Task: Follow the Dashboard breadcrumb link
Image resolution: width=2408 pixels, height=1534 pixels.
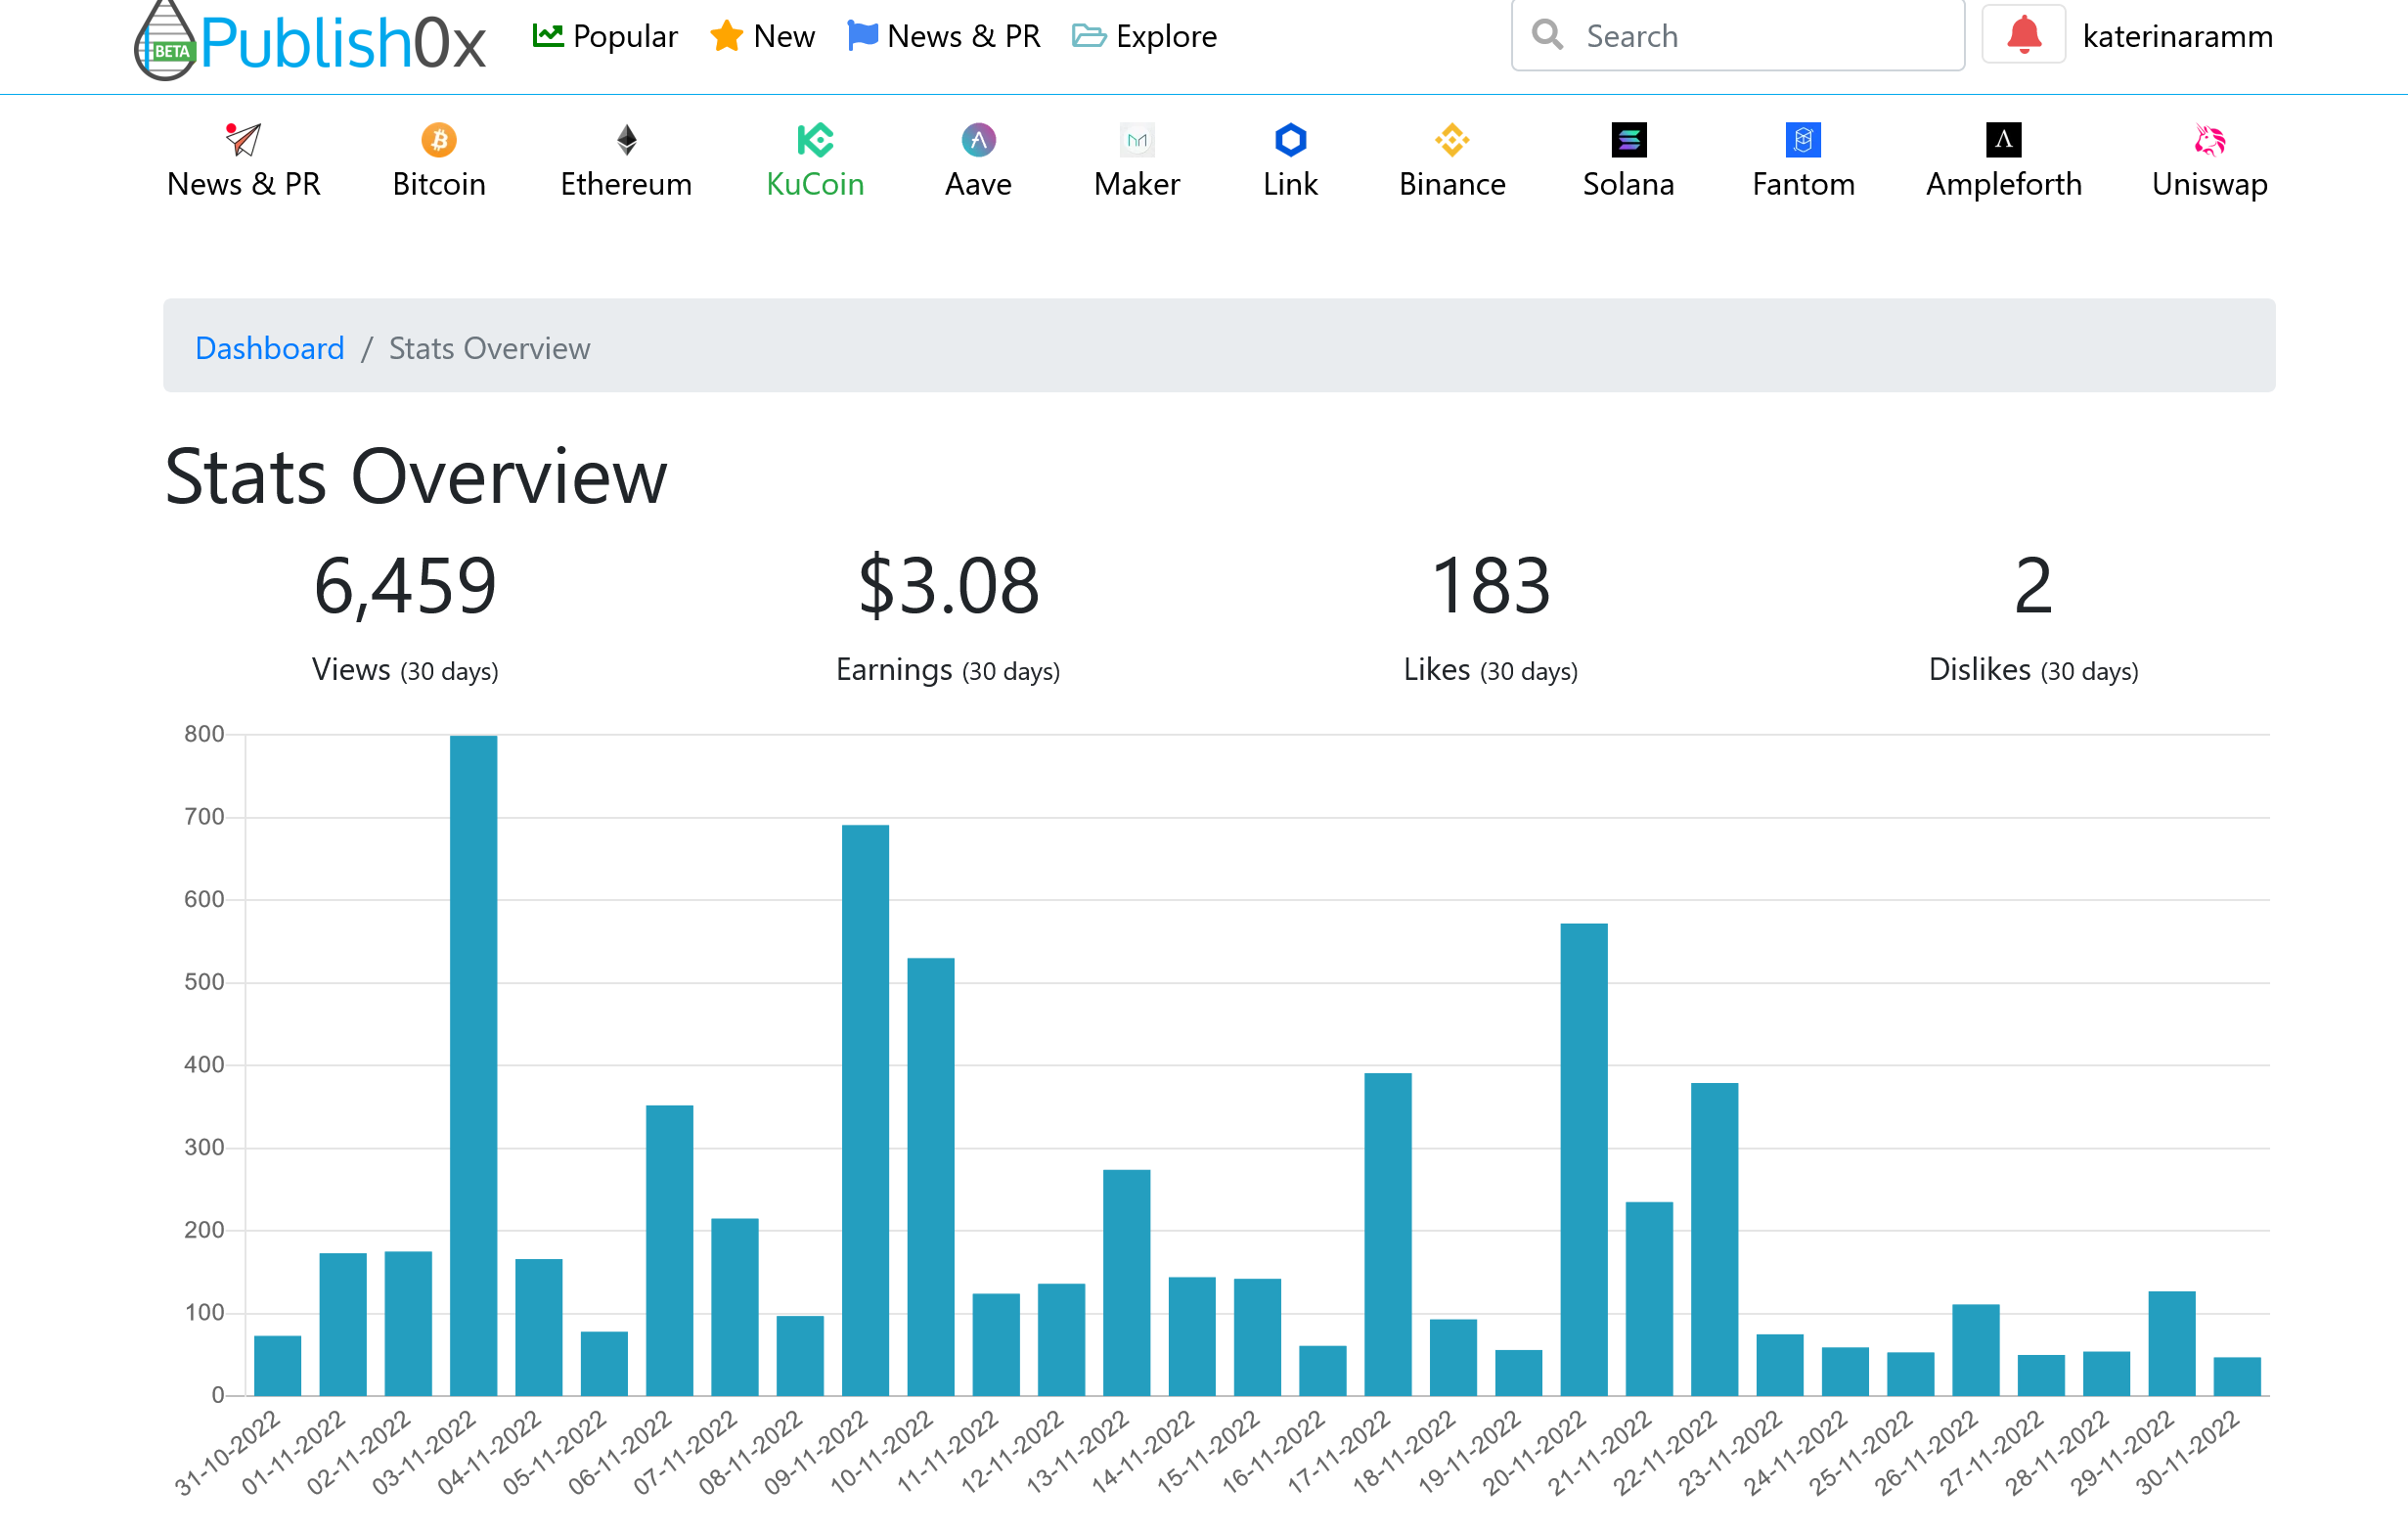Action: (x=270, y=348)
